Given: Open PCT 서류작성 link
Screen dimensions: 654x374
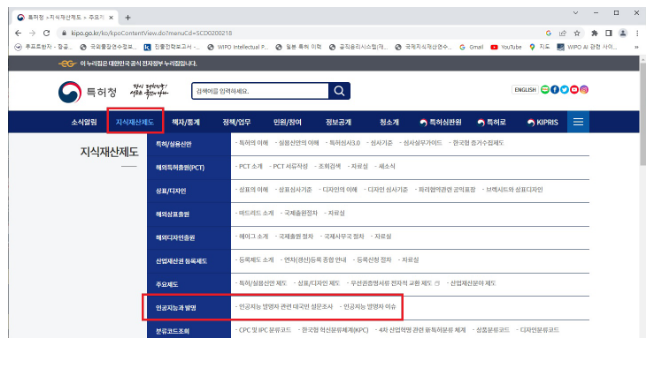Looking at the screenshot, I should [x=290, y=166].
